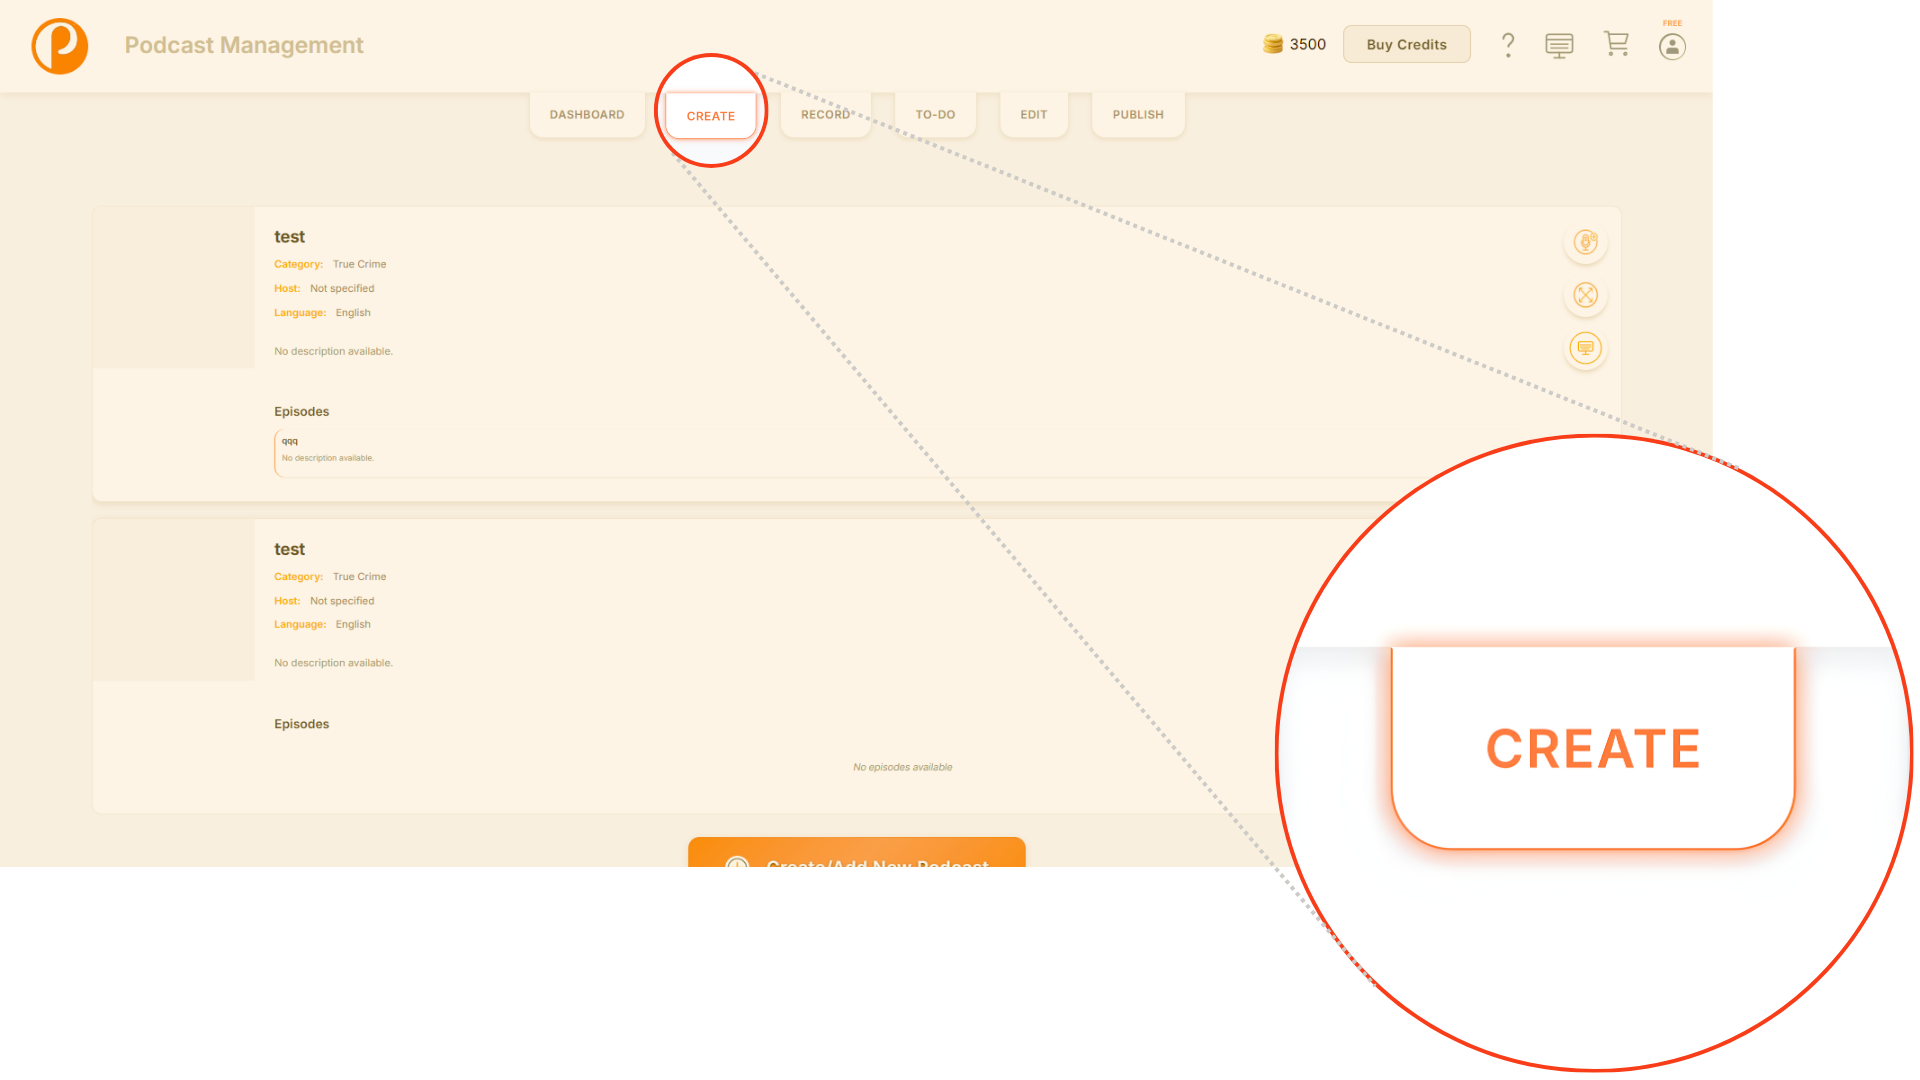The image size is (1920, 1080).
Task: Click the second test podcast title
Action: [x=289, y=549]
